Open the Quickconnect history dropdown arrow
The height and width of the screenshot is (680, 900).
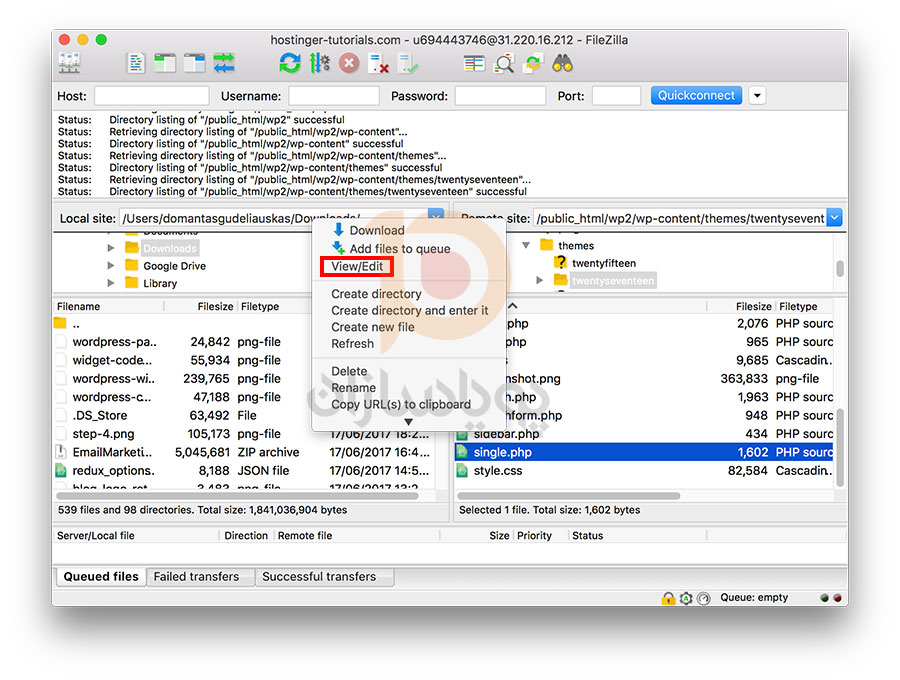(x=757, y=96)
